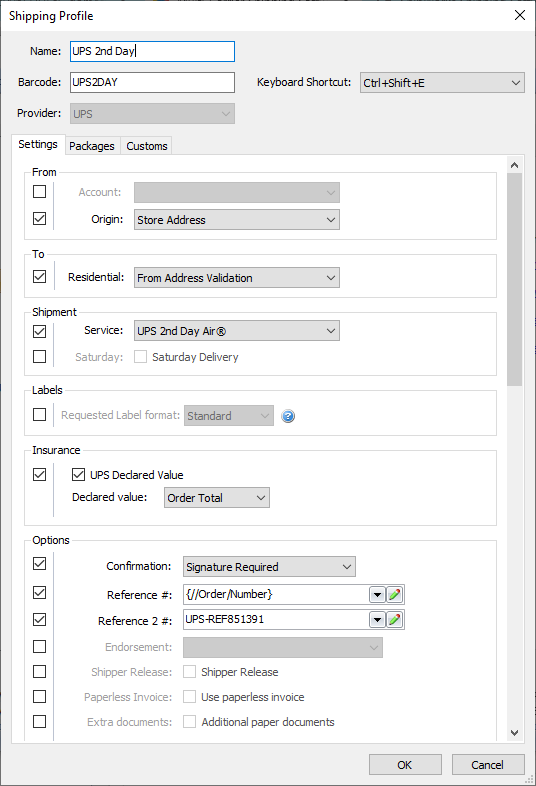Image resolution: width=536 pixels, height=786 pixels.
Task: Toggle the Reference 2 # override checkbox
Action: pyautogui.click(x=39, y=620)
